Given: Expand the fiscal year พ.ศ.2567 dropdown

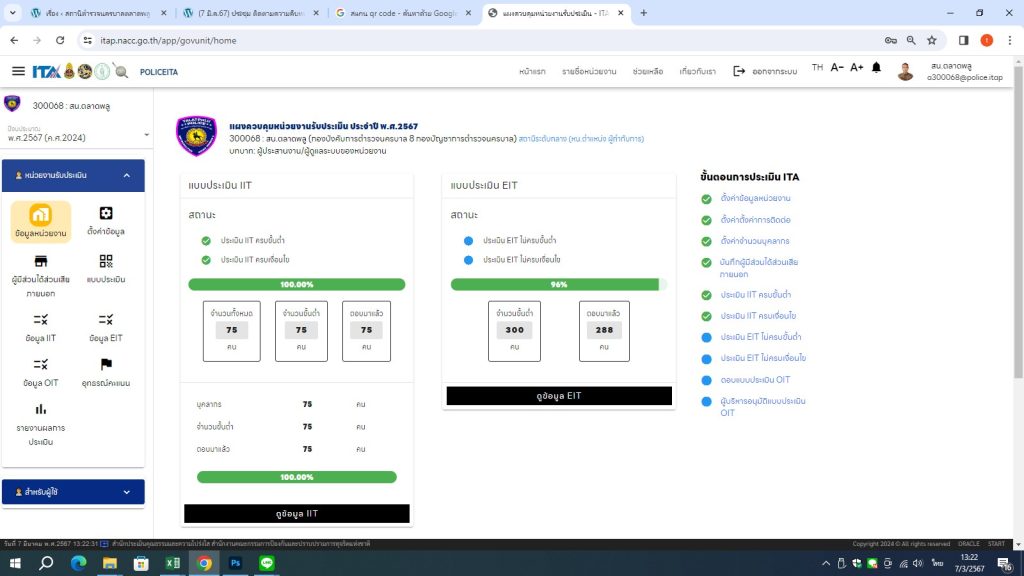Looking at the screenshot, I should (x=145, y=135).
